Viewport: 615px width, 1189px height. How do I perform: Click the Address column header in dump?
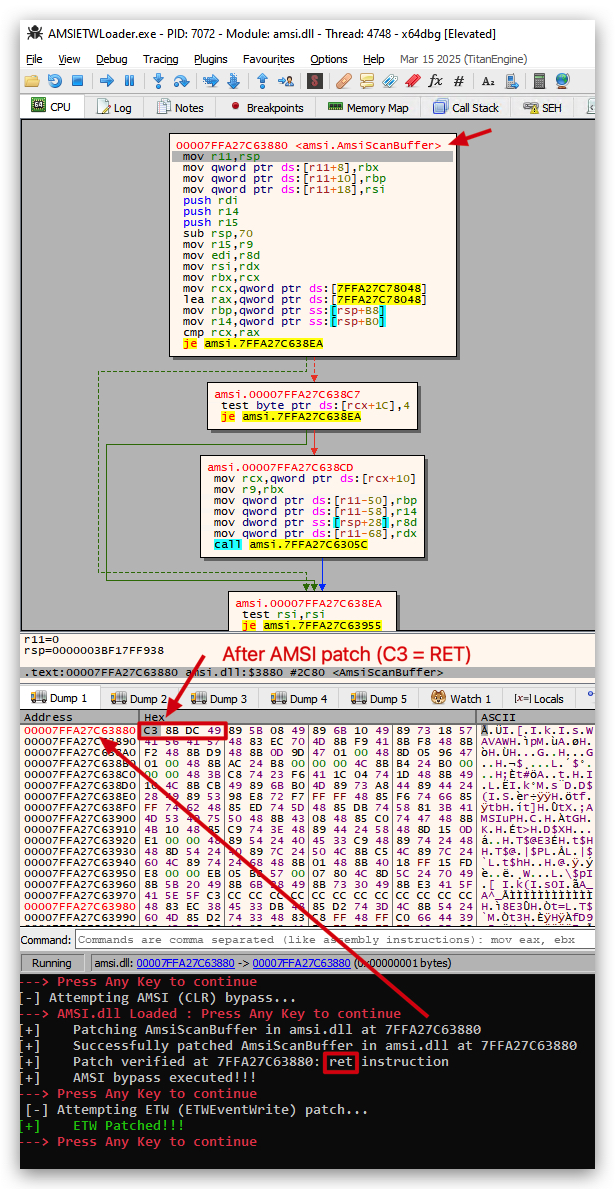79,717
